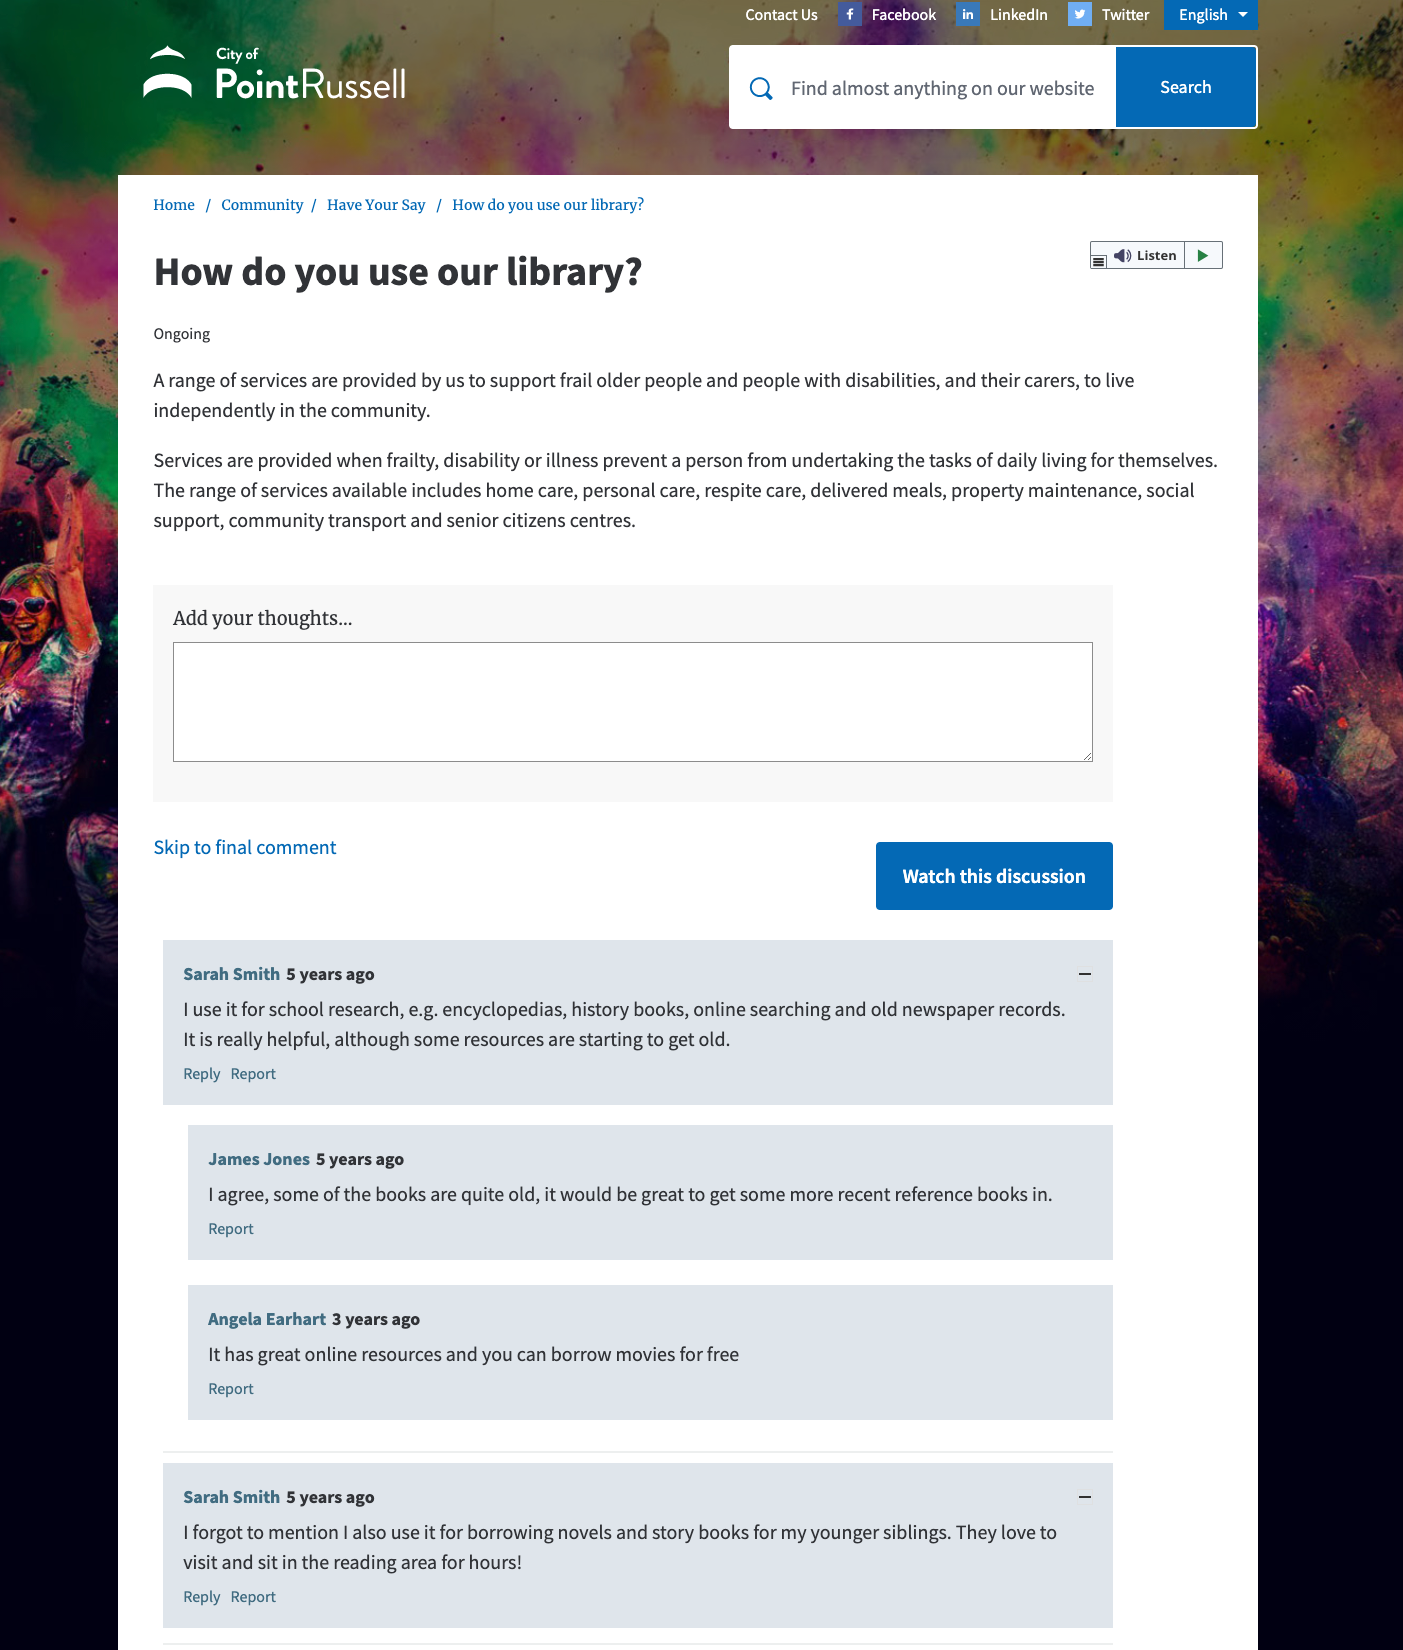
Task: Click the Facebook icon in header
Action: [x=850, y=15]
